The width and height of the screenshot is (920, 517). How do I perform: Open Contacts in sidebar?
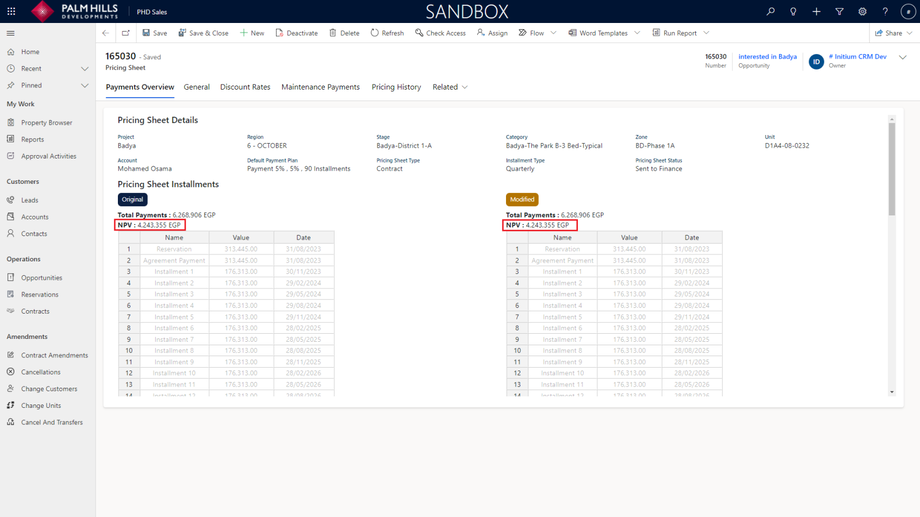tap(33, 234)
